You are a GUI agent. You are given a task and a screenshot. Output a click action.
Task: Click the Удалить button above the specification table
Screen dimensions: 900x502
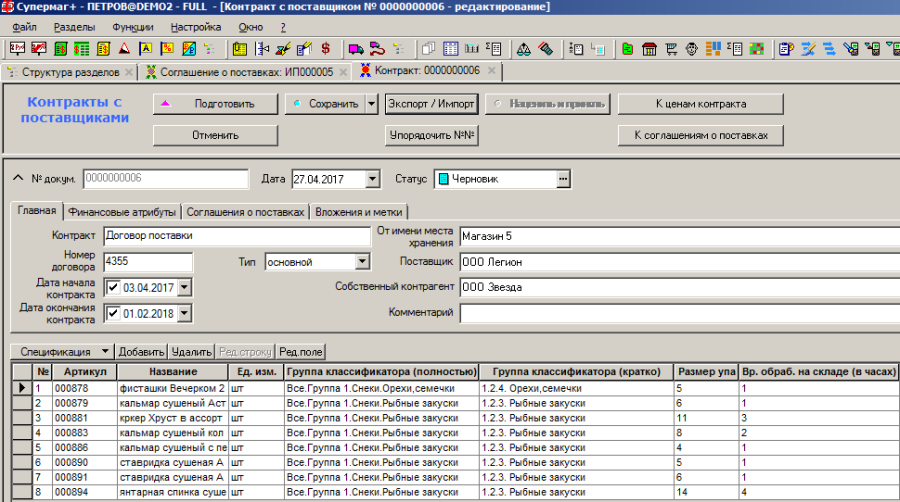click(x=191, y=352)
